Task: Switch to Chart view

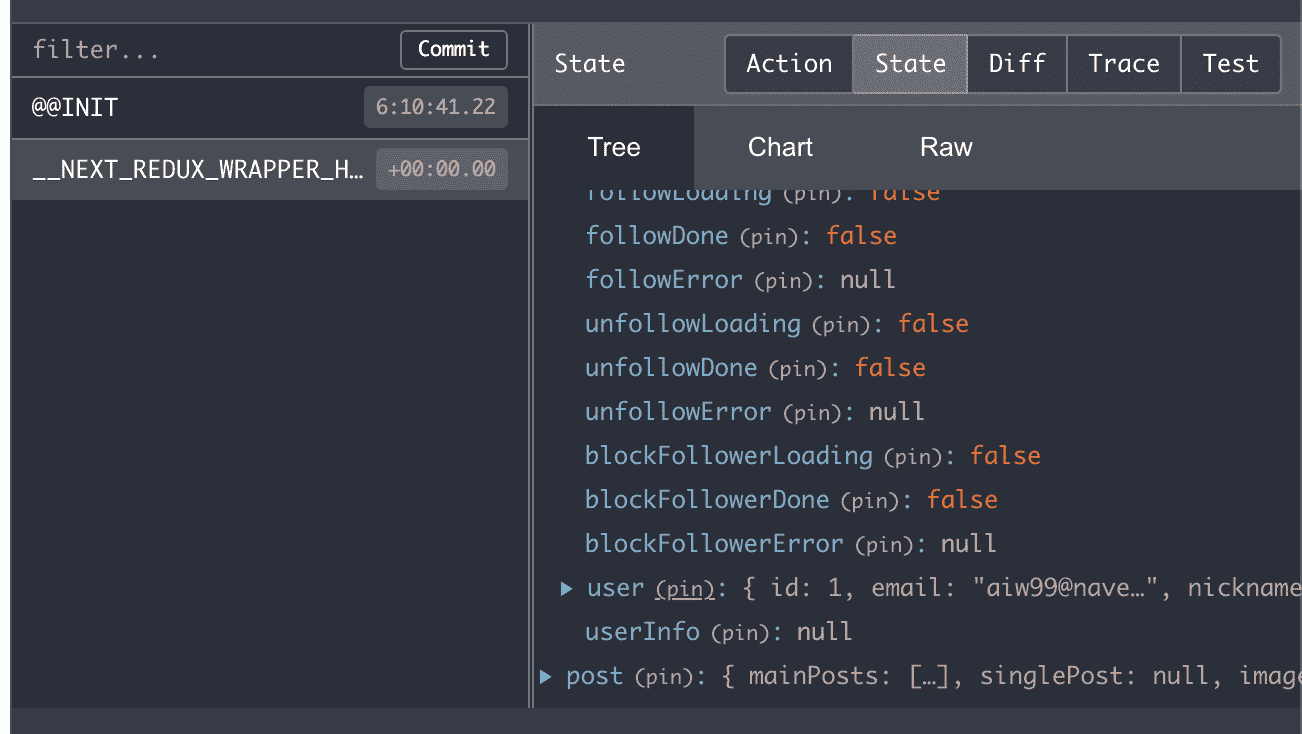Action: [780, 148]
